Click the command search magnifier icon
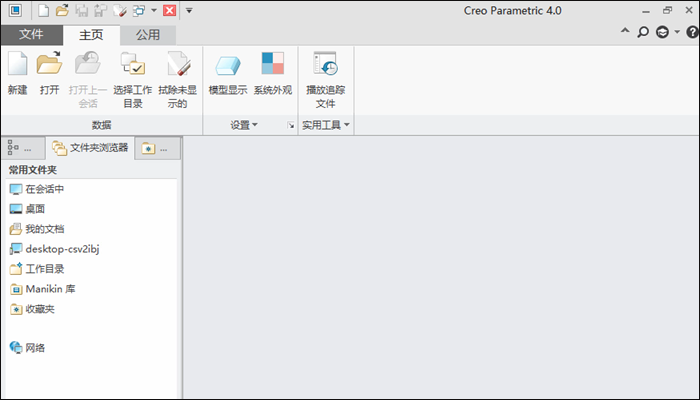 coord(643,32)
